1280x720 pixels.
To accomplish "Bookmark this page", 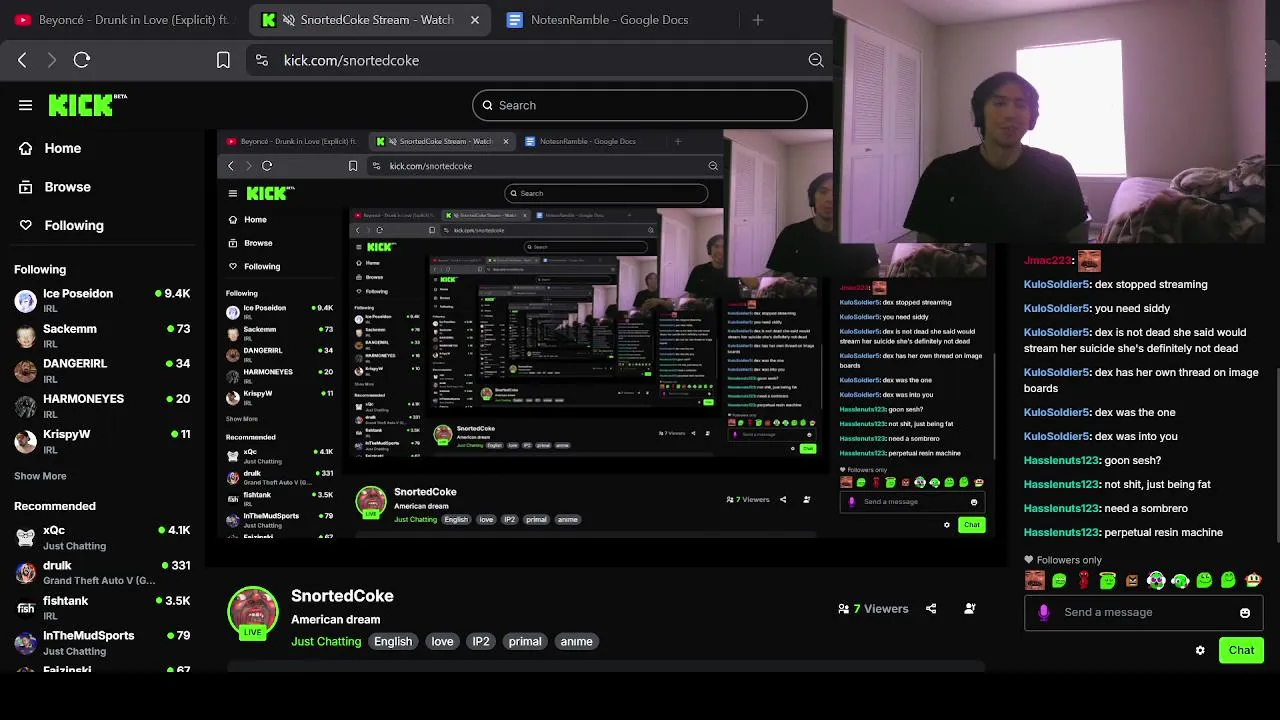I will point(223,60).
